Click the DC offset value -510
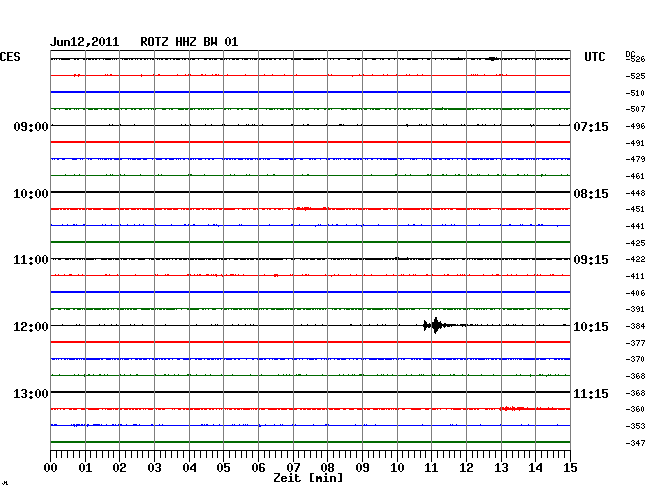Screen dimensions: 650x494 click(x=635, y=93)
